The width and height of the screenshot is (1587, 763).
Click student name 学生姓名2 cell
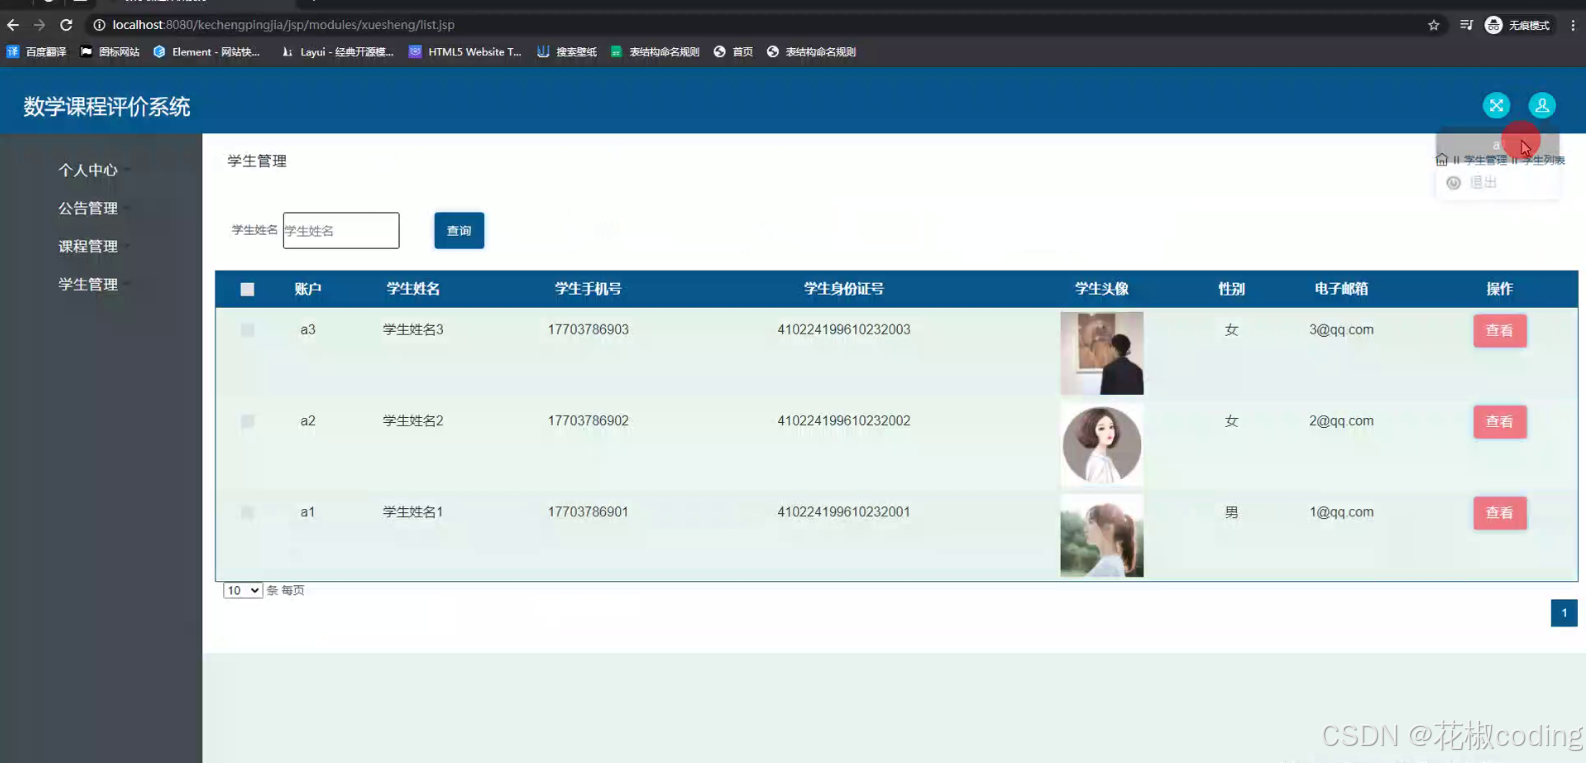coord(413,420)
